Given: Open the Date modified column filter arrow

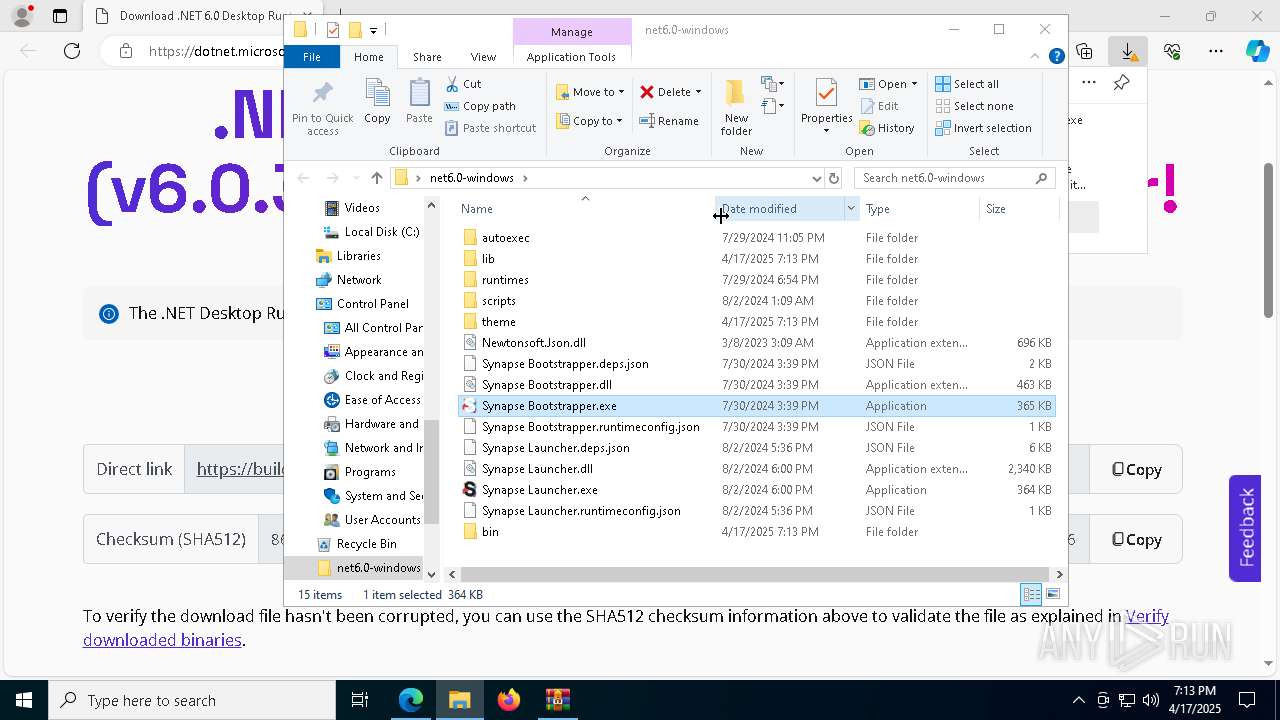Looking at the screenshot, I should pos(851,209).
